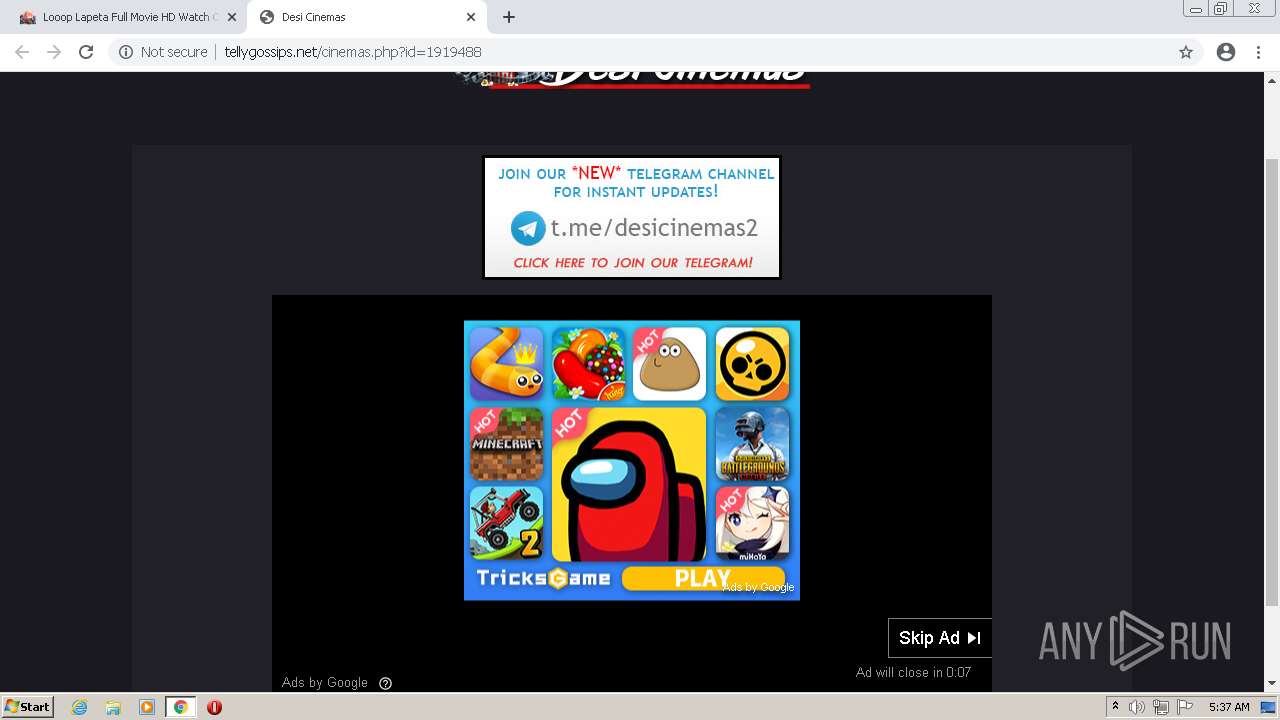The image size is (1280, 720).
Task: Close the Desi Cinemas tab
Action: [471, 17]
